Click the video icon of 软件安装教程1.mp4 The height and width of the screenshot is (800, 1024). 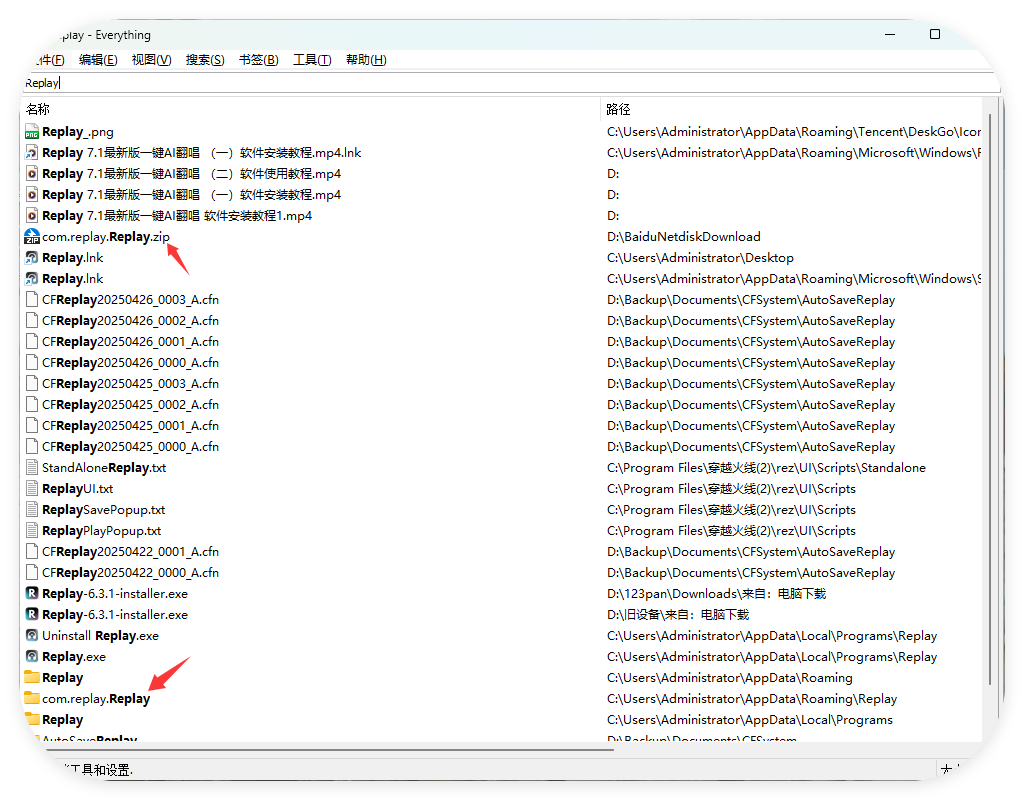point(31,216)
